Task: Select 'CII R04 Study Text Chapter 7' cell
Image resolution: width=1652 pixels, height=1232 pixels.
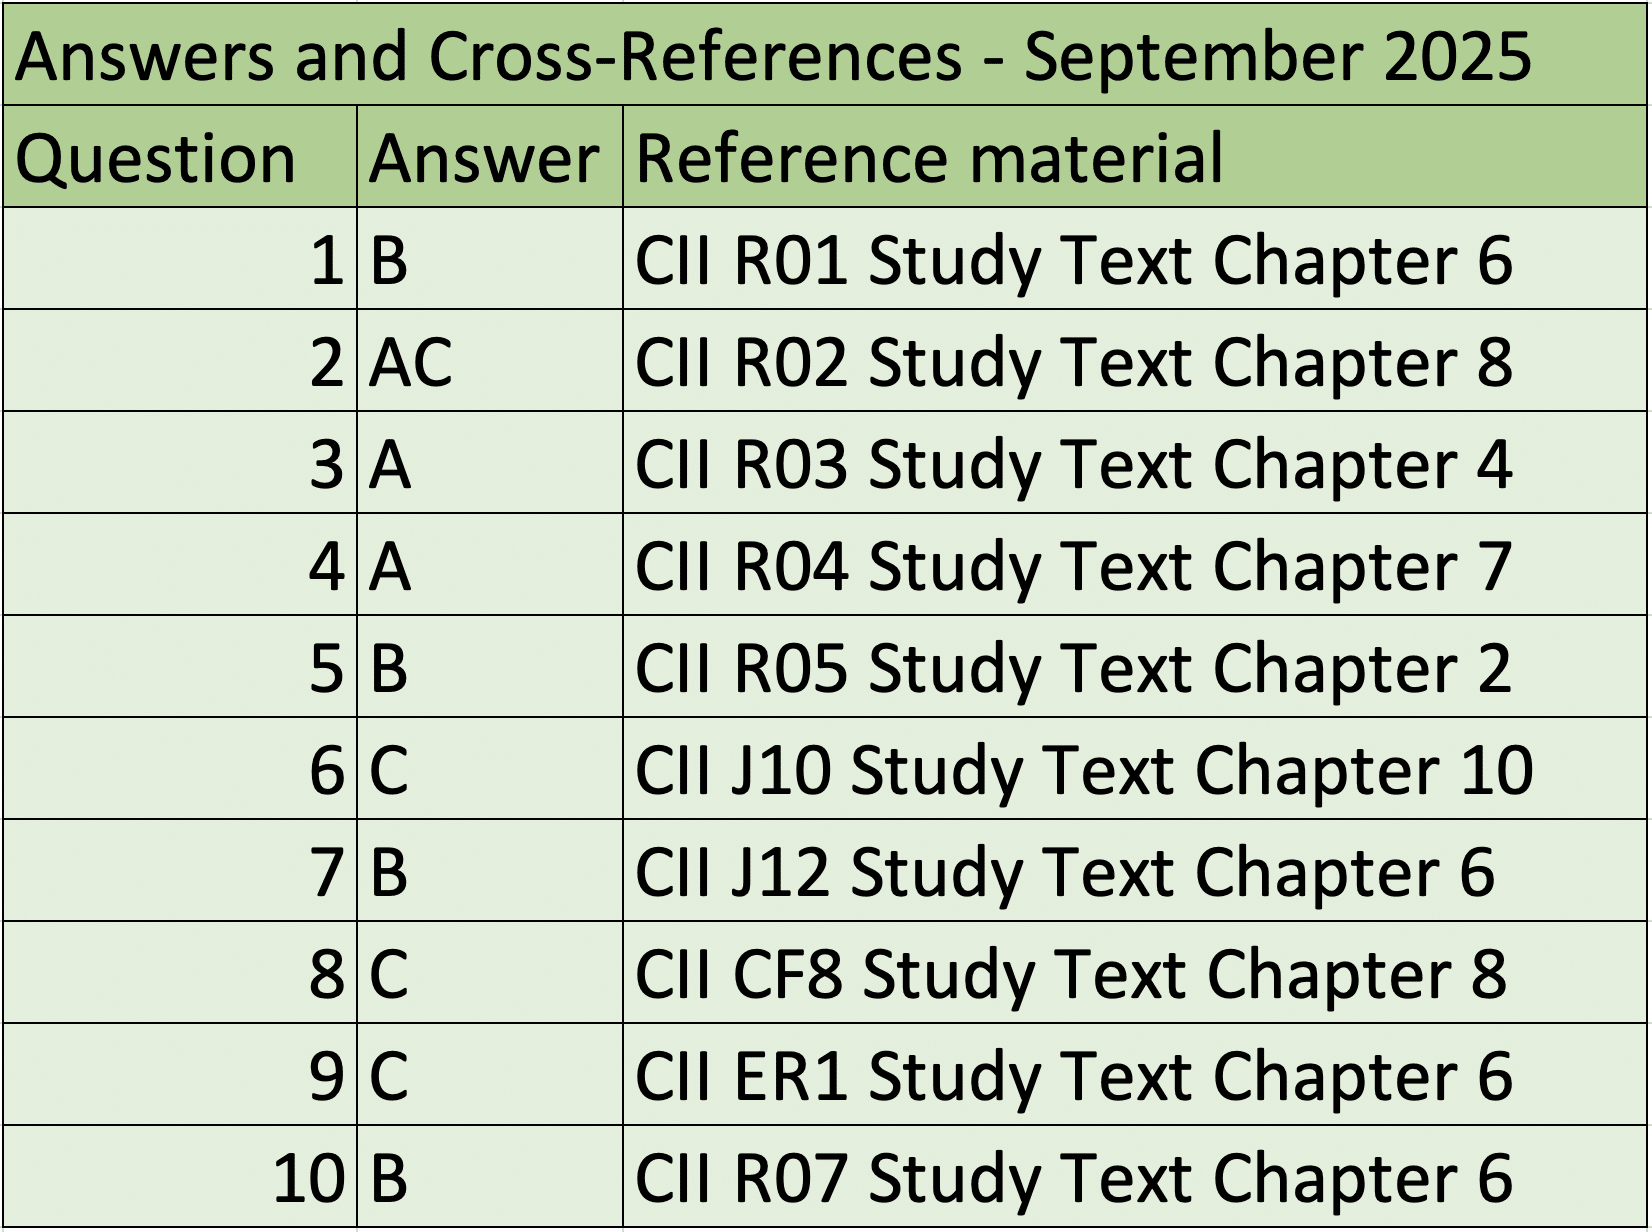Action: (x=1133, y=566)
